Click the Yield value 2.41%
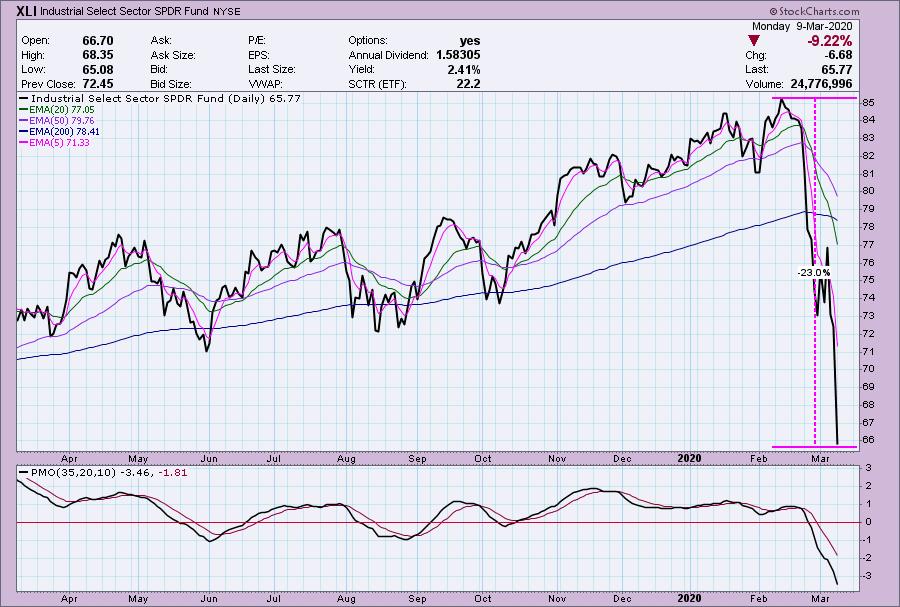 [464, 69]
